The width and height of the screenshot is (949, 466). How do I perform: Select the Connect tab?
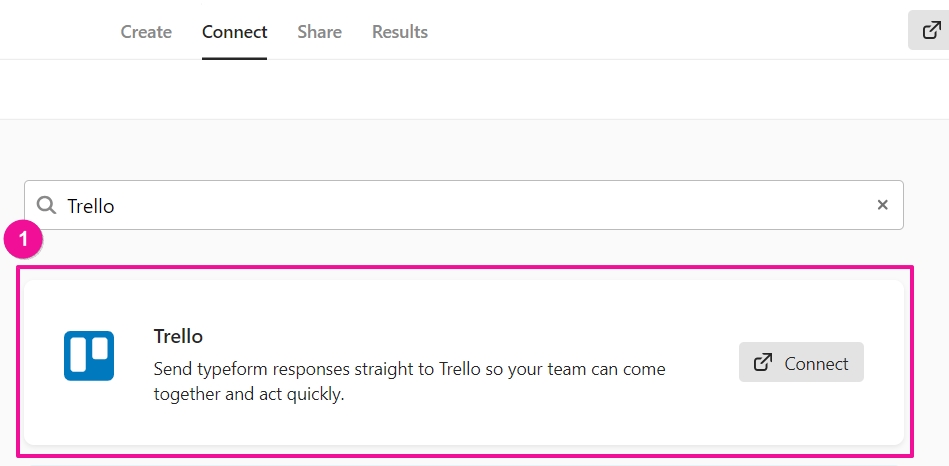tap(234, 32)
